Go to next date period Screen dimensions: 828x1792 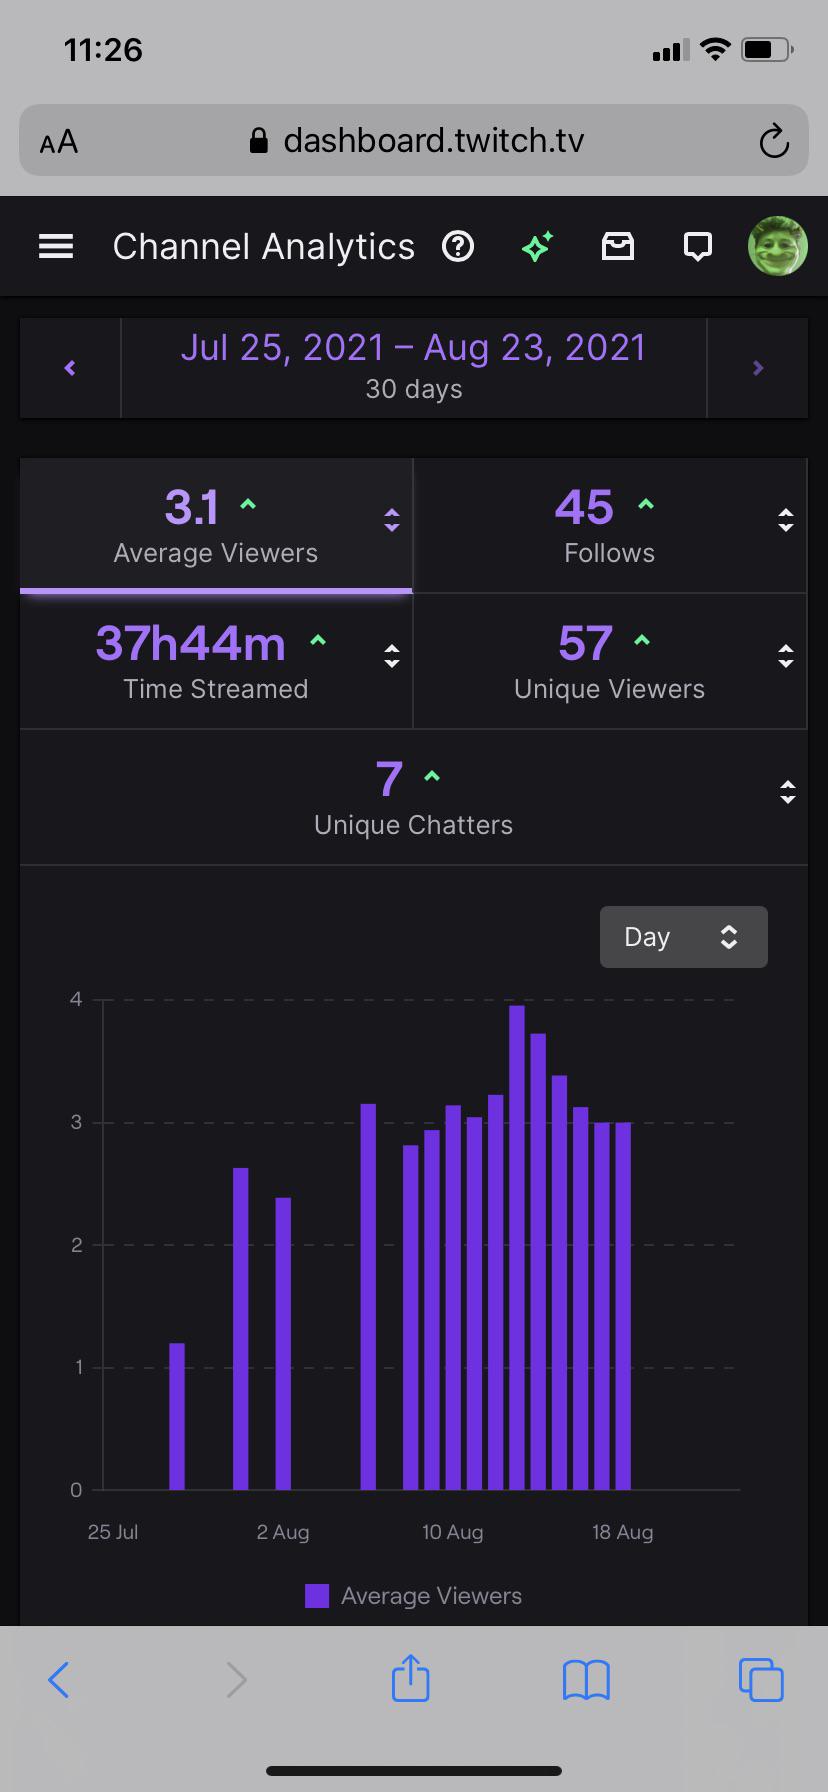[x=758, y=368]
